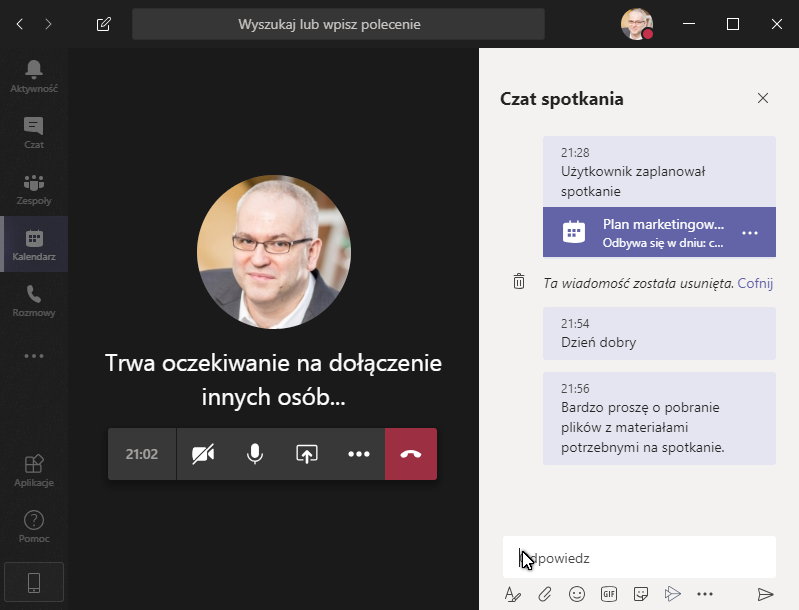Open the sticker picker
799x610 pixels.
pyautogui.click(x=641, y=594)
